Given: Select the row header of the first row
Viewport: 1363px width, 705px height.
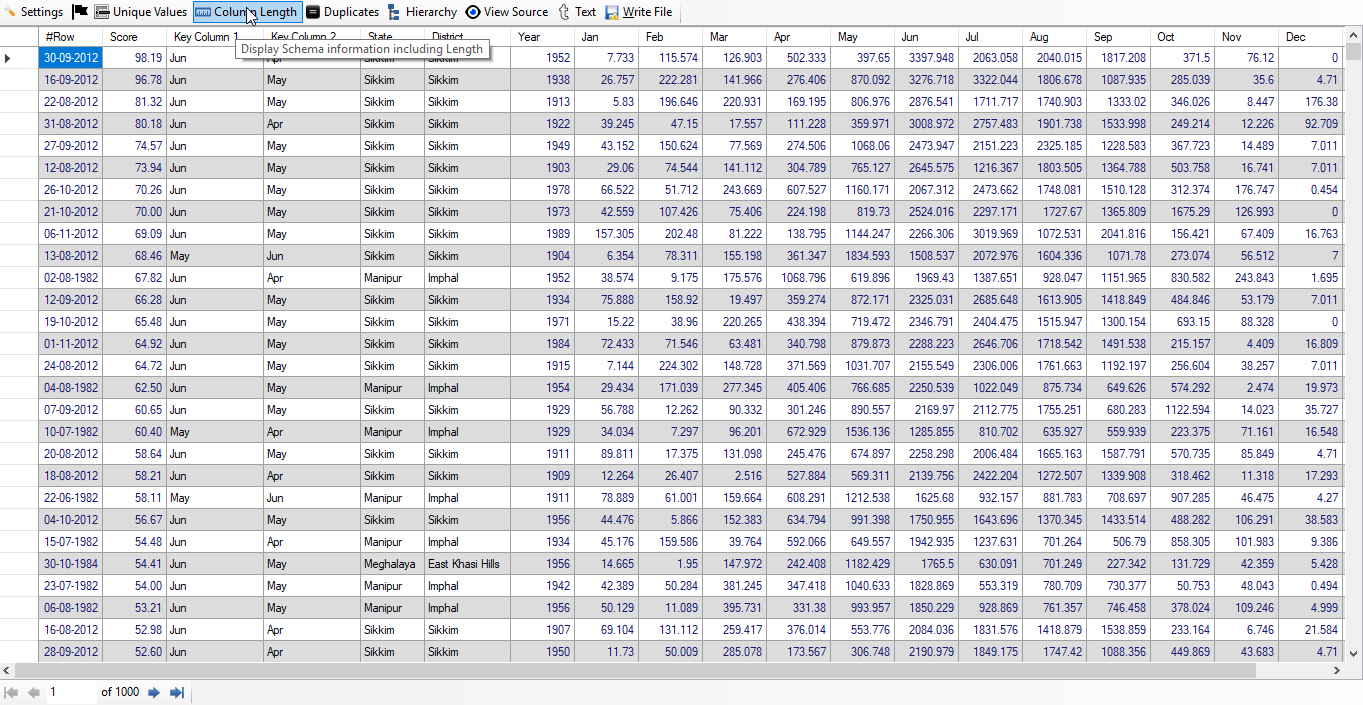Looking at the screenshot, I should [x=19, y=59].
